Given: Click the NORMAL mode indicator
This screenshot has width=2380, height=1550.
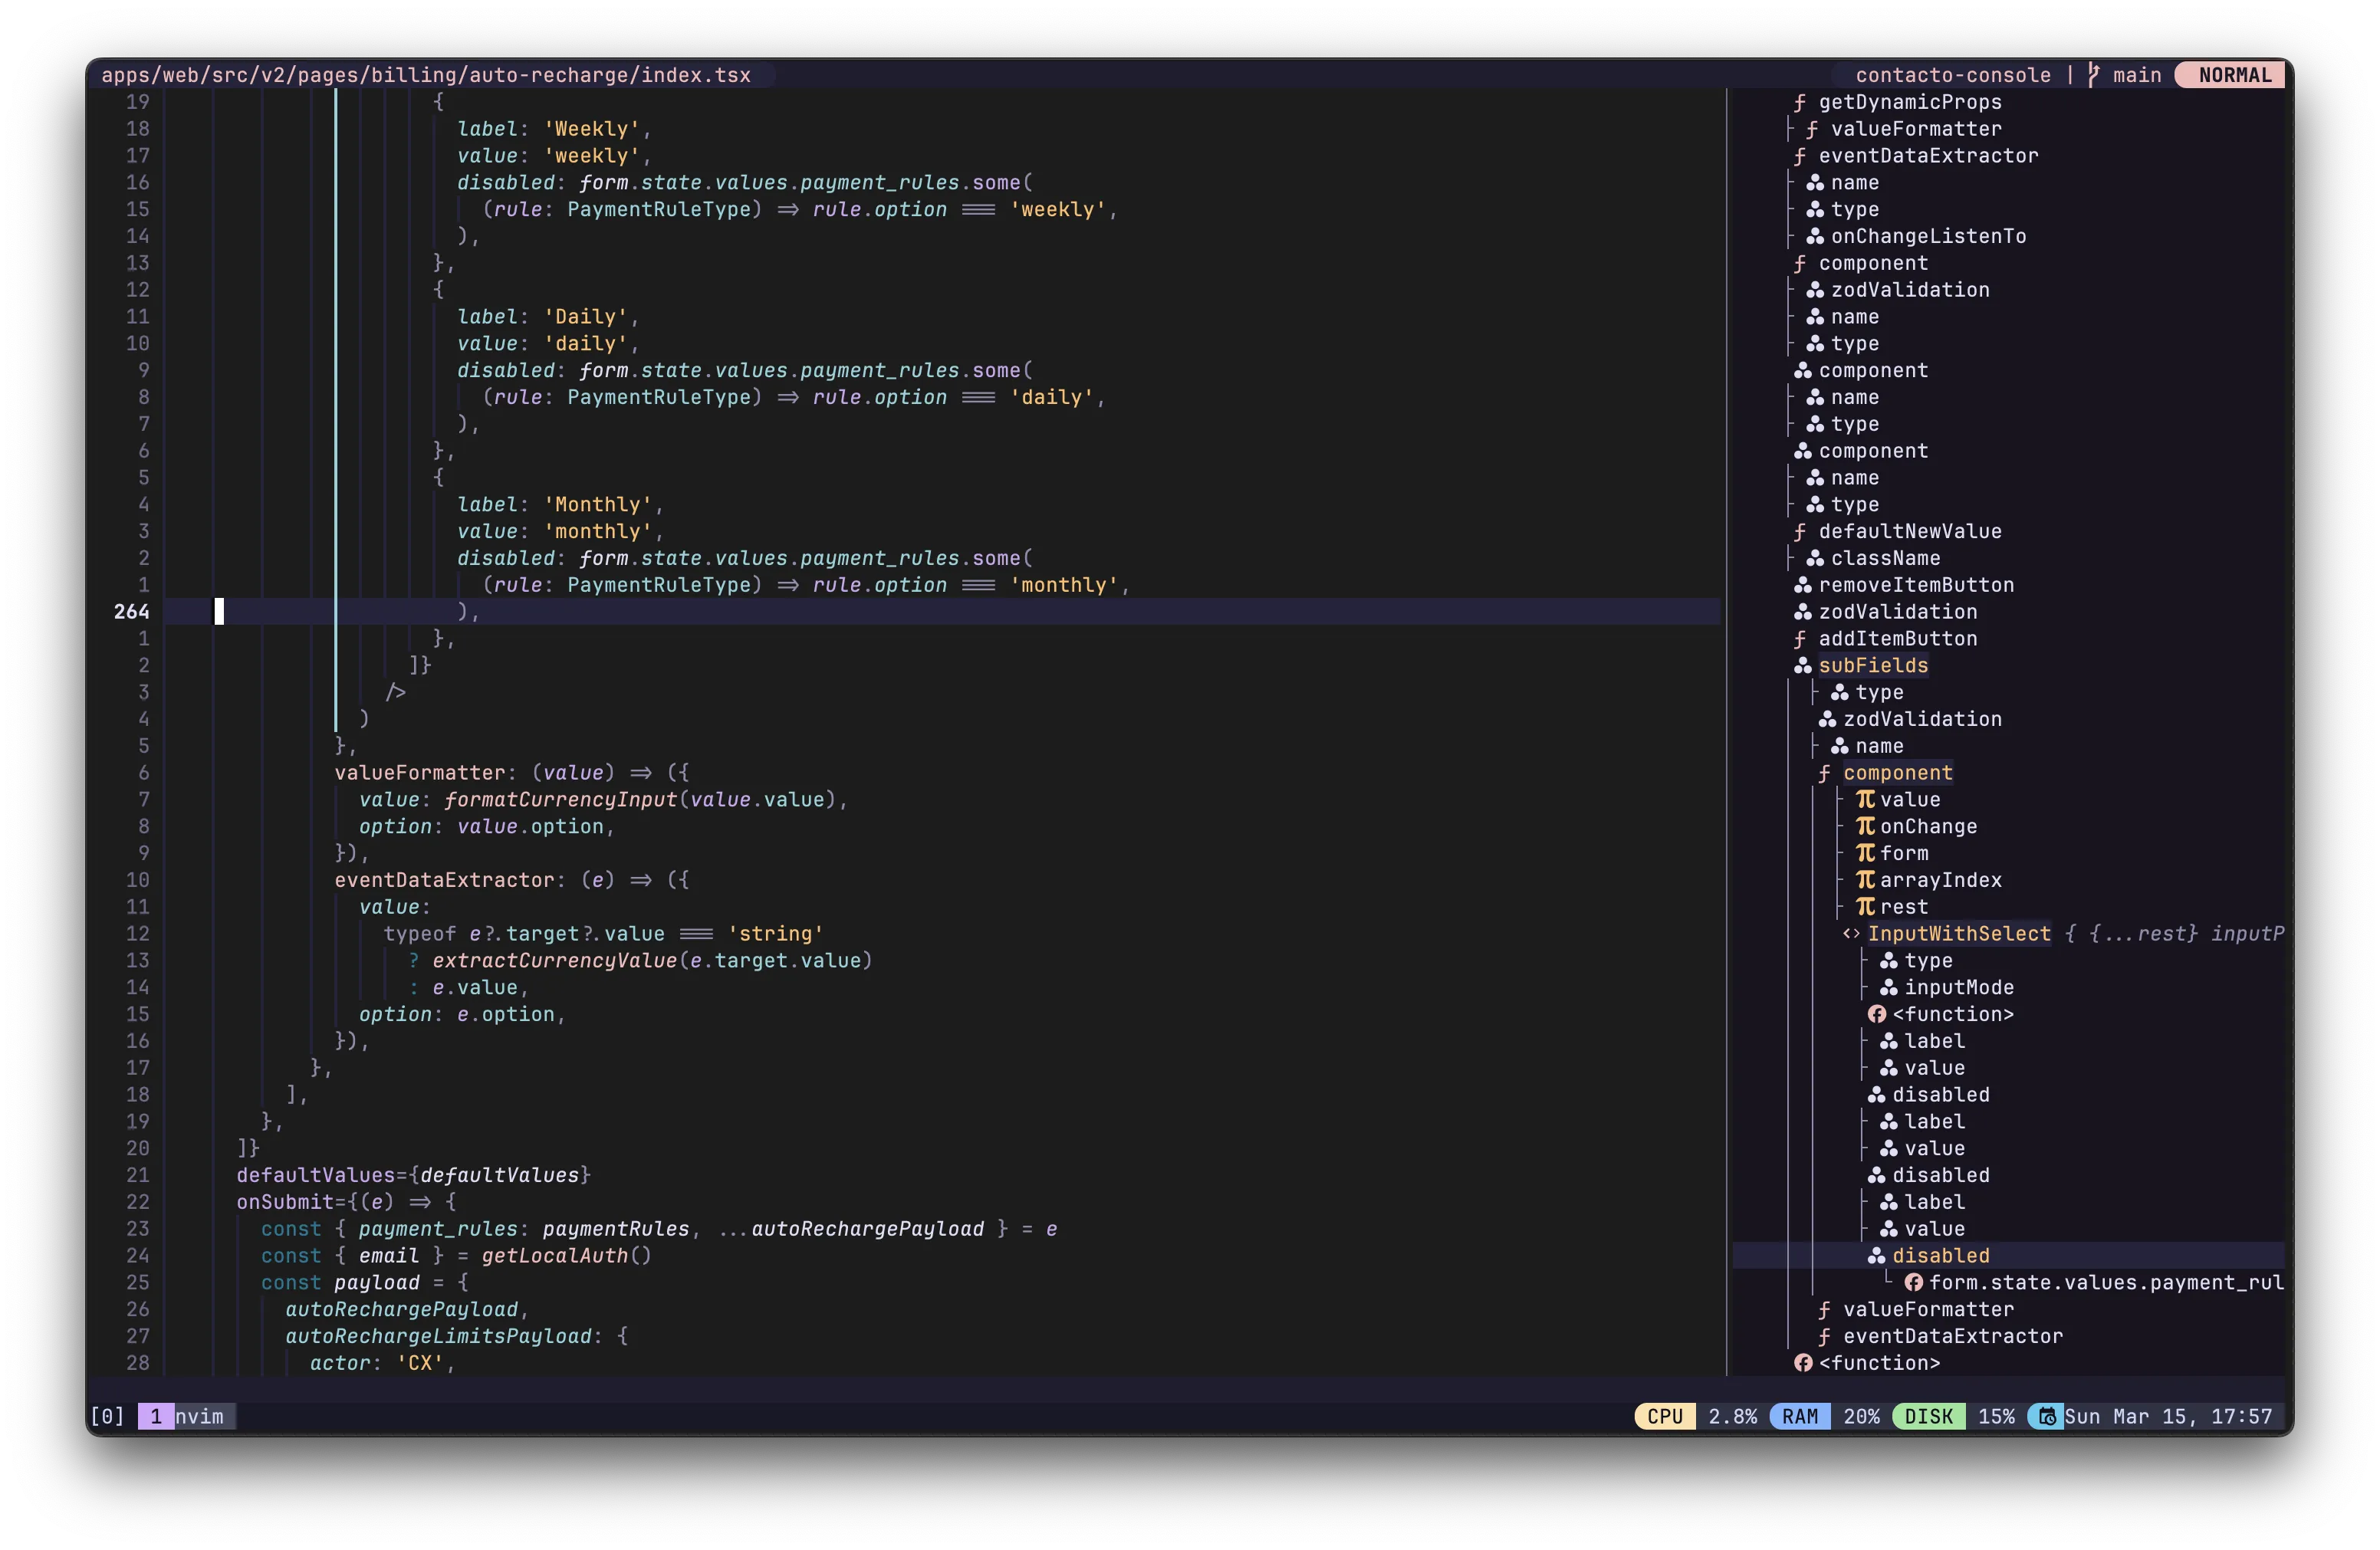Looking at the screenshot, I should (x=2230, y=75).
